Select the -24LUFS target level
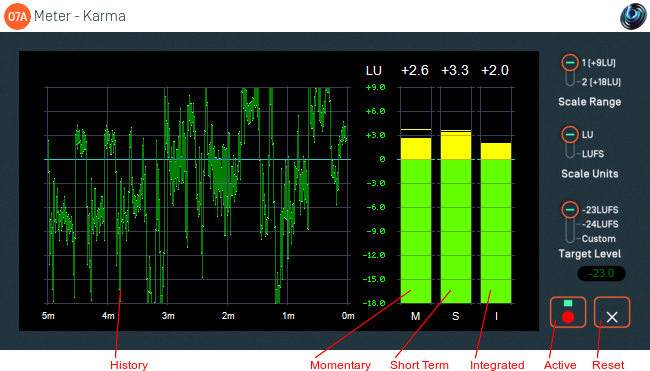The image size is (650, 371). [600, 224]
